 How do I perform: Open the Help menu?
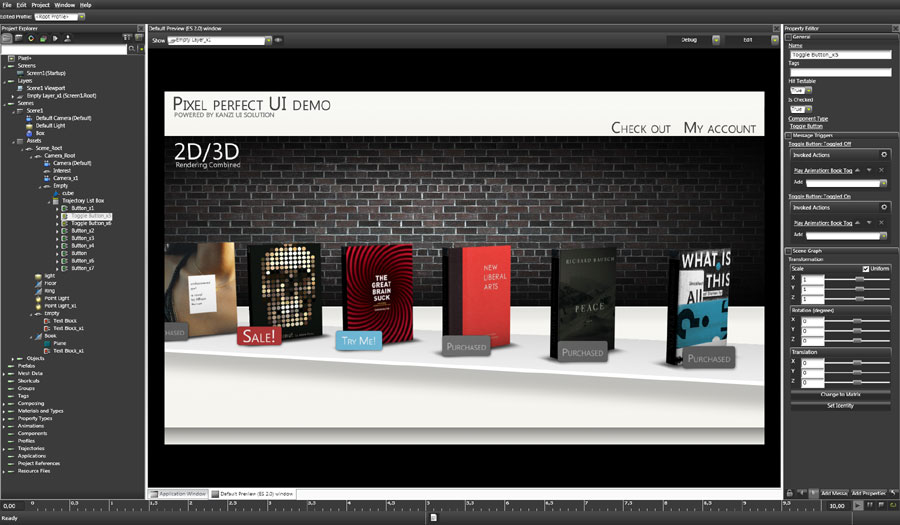86,5
